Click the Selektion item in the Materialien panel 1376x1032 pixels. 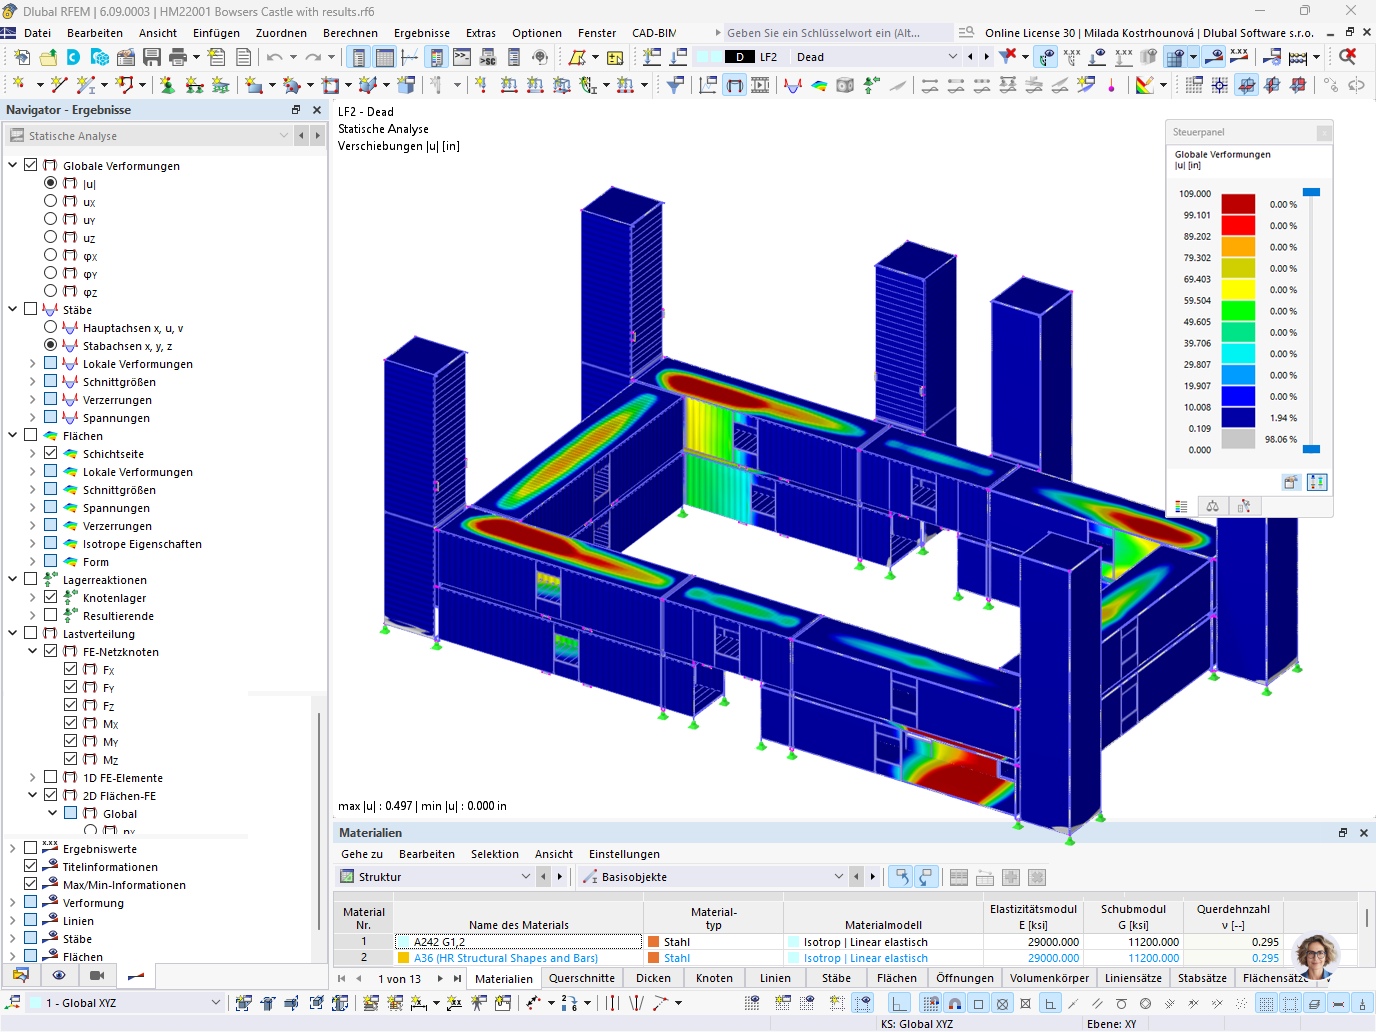tap(495, 854)
